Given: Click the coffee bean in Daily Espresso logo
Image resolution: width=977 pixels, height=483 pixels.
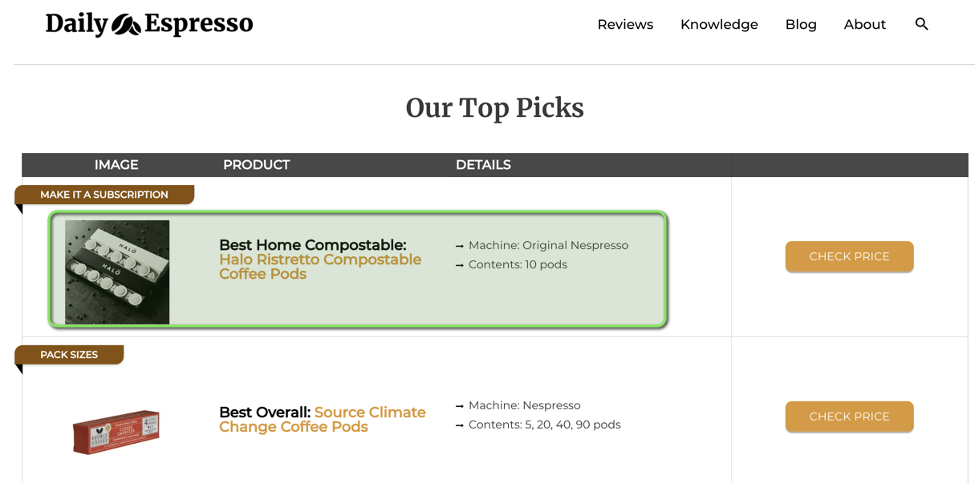Looking at the screenshot, I should pos(126,24).
